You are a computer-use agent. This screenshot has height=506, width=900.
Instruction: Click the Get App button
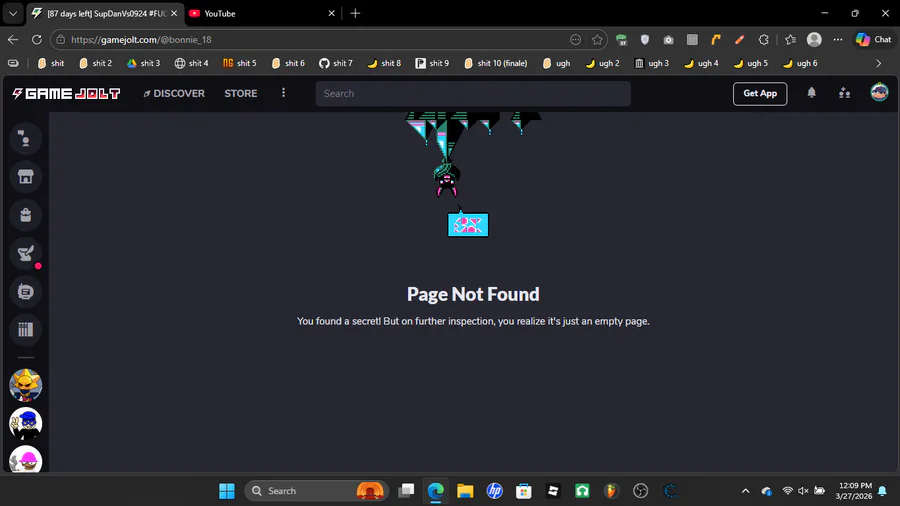(x=759, y=94)
